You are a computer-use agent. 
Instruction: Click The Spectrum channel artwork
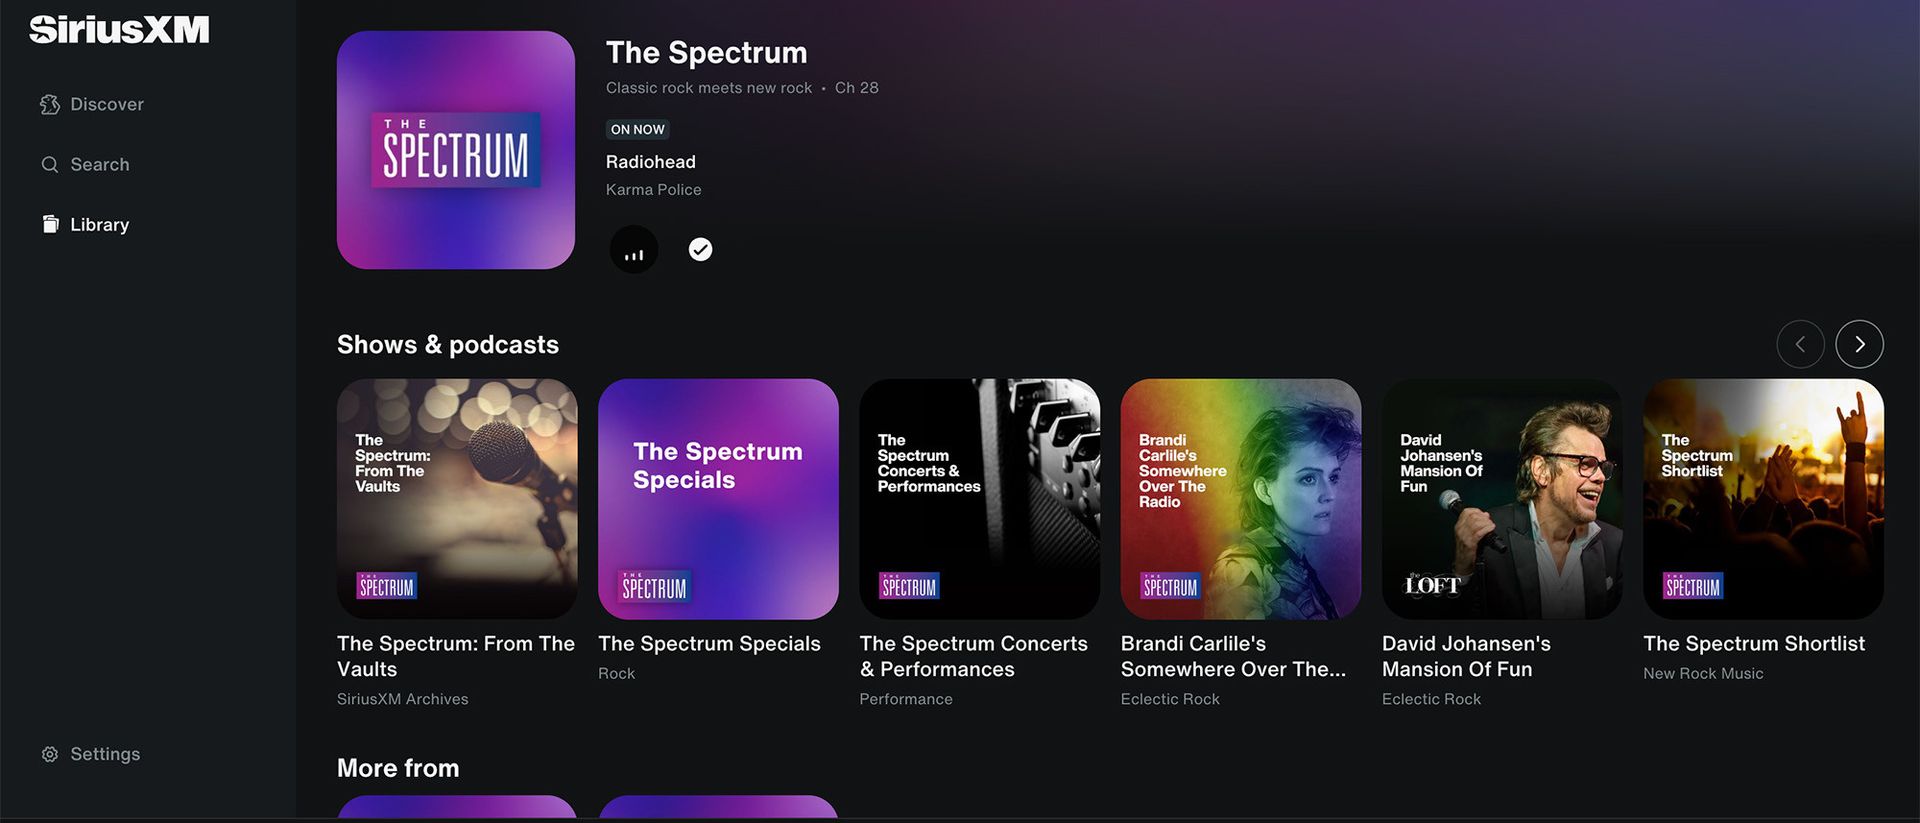pos(455,150)
